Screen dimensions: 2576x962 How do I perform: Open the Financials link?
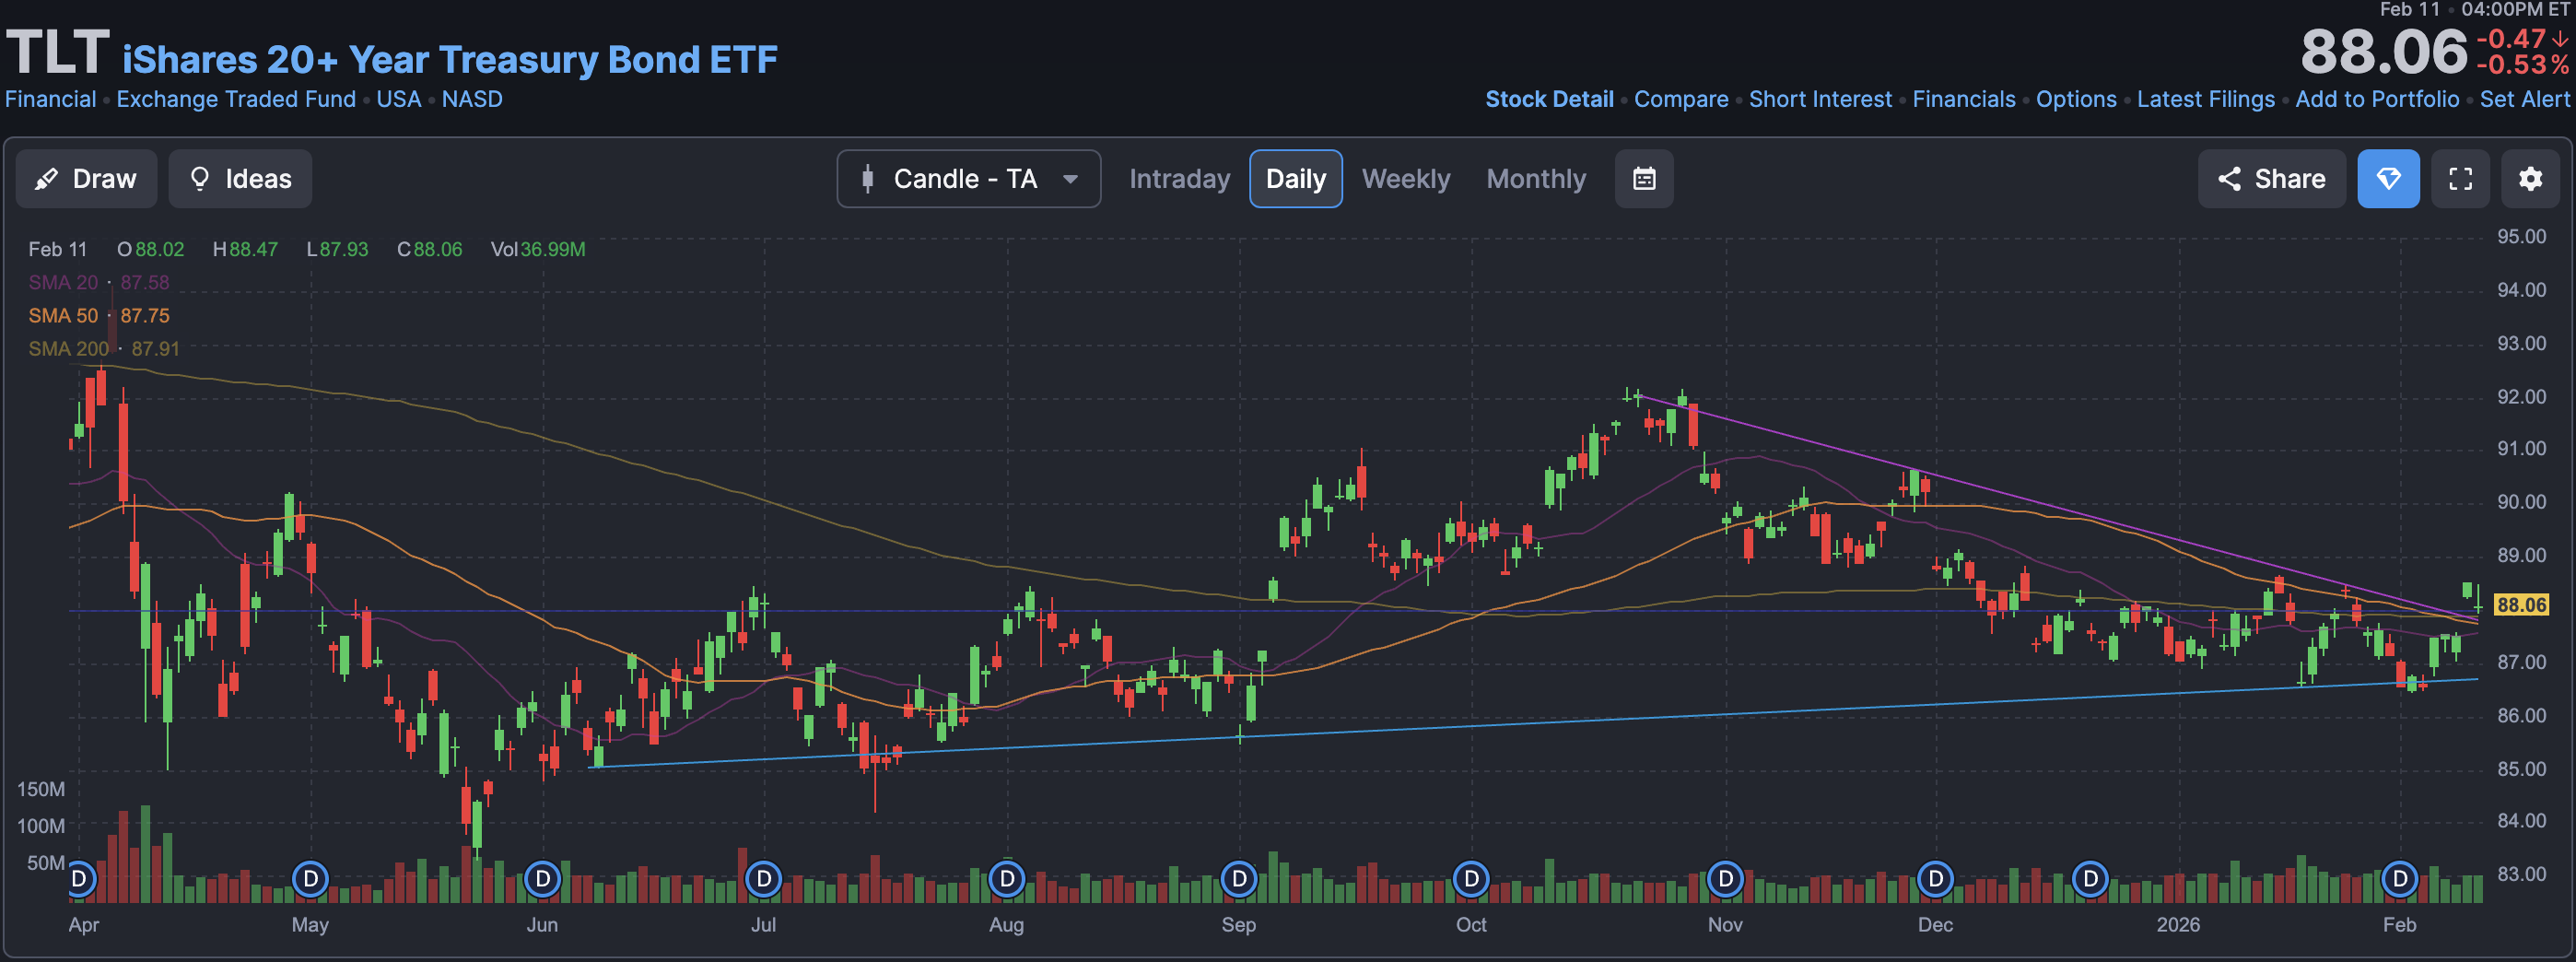1964,100
